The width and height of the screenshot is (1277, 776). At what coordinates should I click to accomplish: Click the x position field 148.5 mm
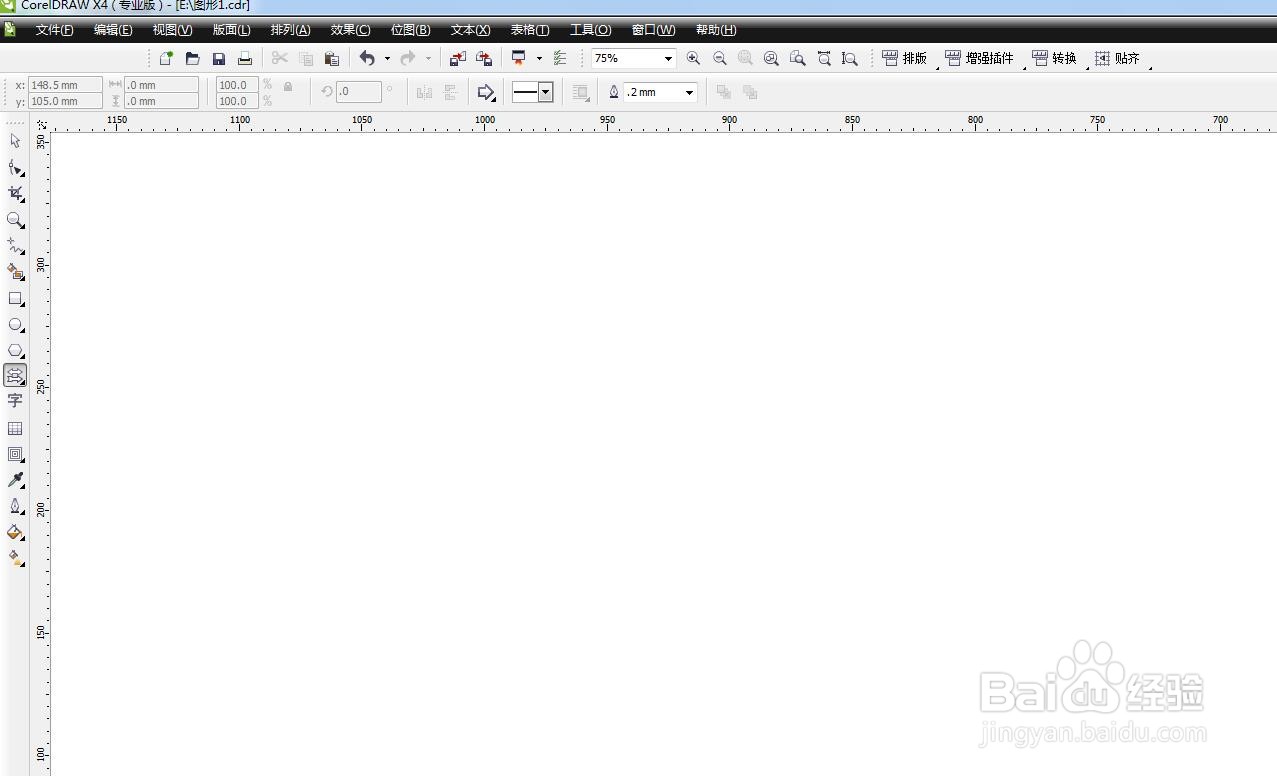click(x=65, y=85)
